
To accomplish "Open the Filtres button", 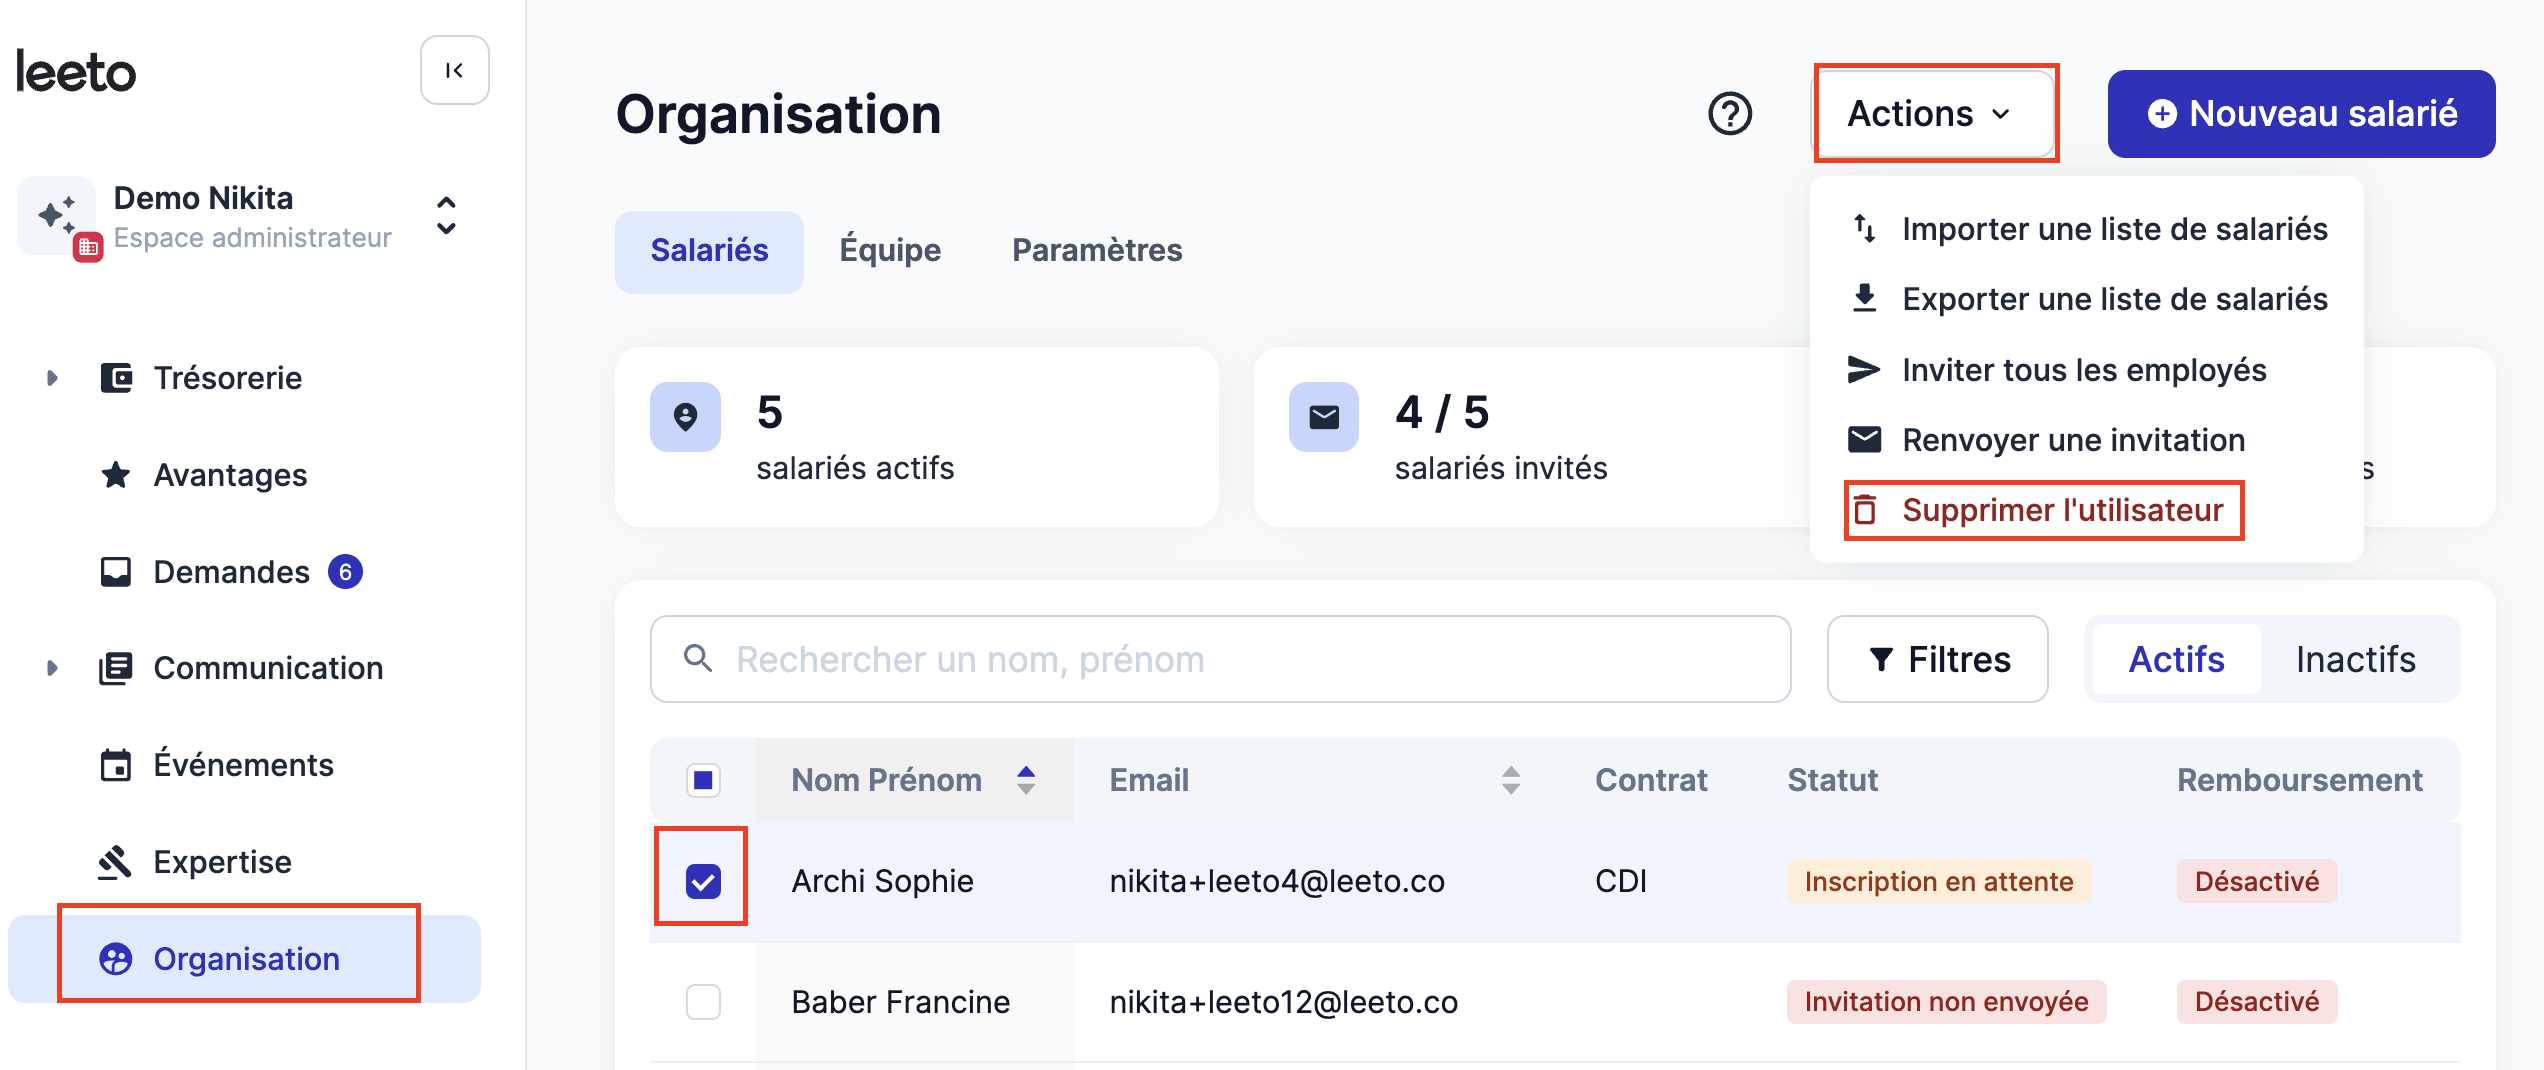I will pos(1938,659).
